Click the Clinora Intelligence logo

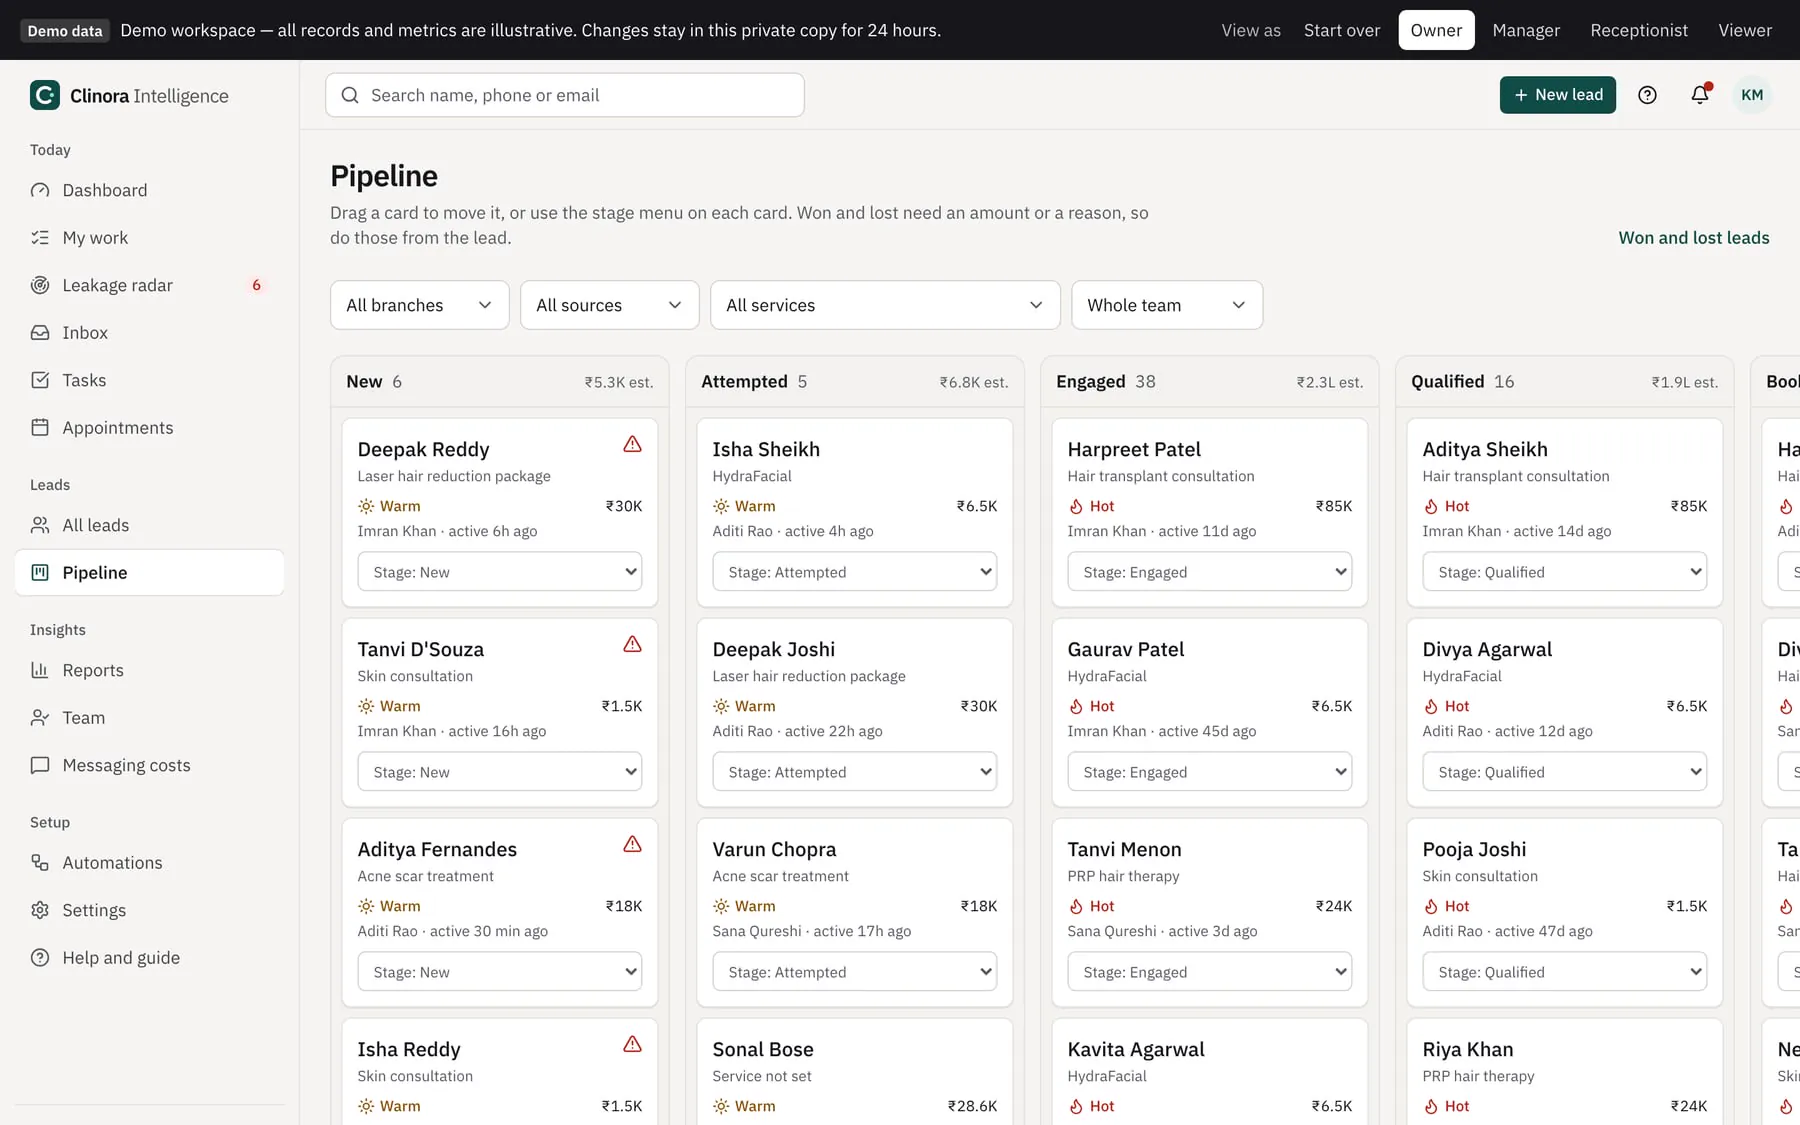[129, 96]
